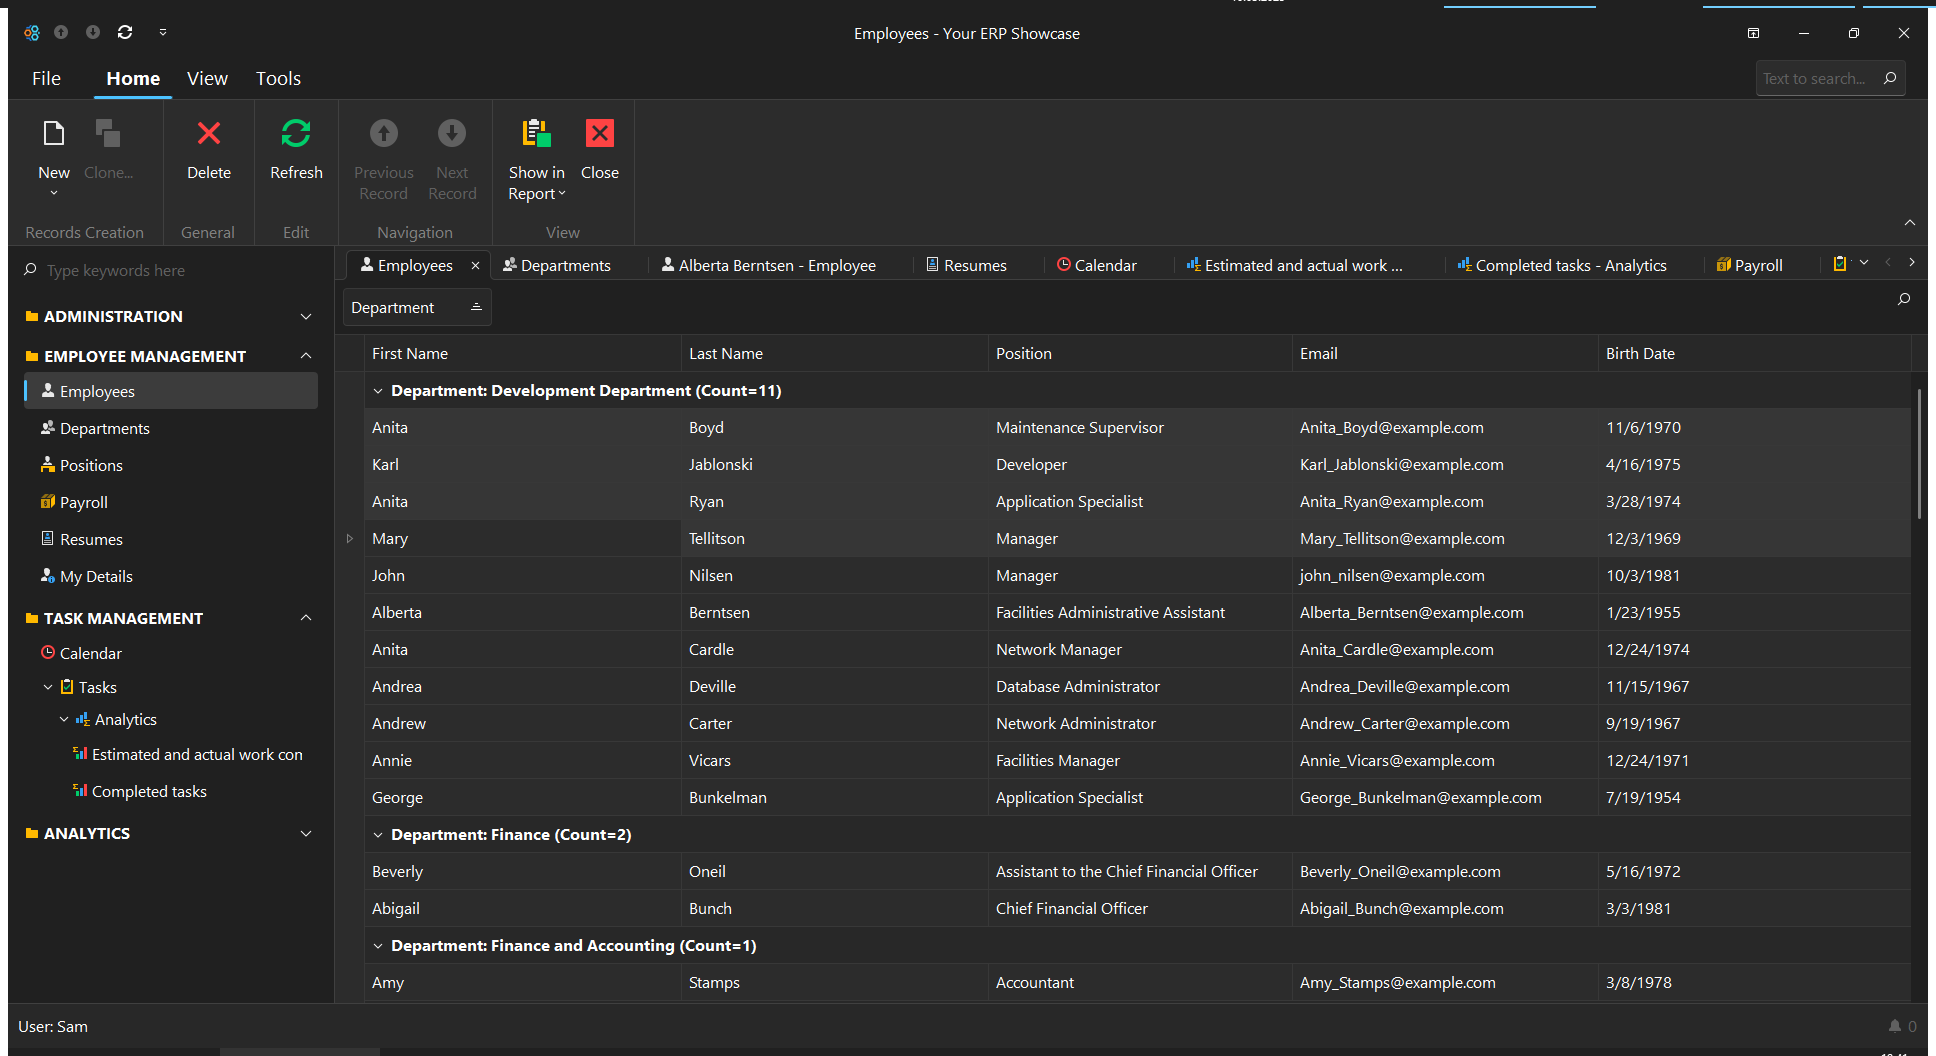
Task: Collapse the Finance and Accounting group
Action: (x=378, y=946)
